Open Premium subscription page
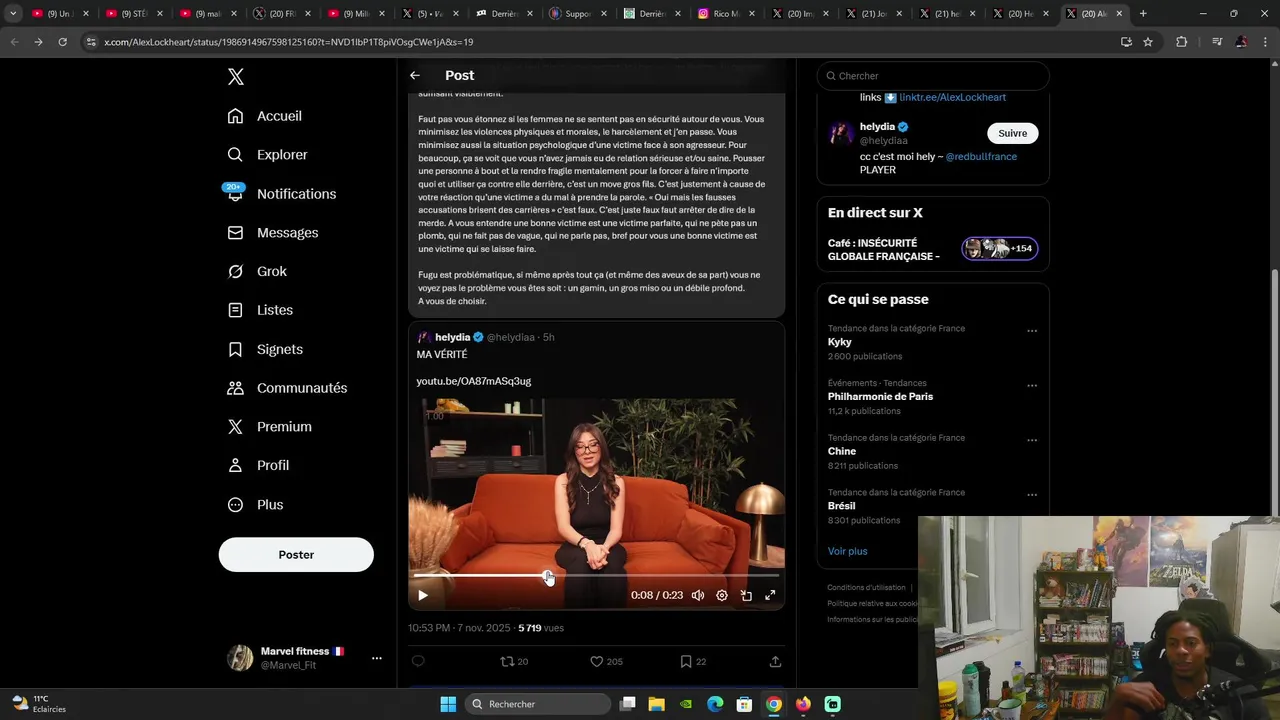Screen dimensions: 1280x720 tap(270, 427)
